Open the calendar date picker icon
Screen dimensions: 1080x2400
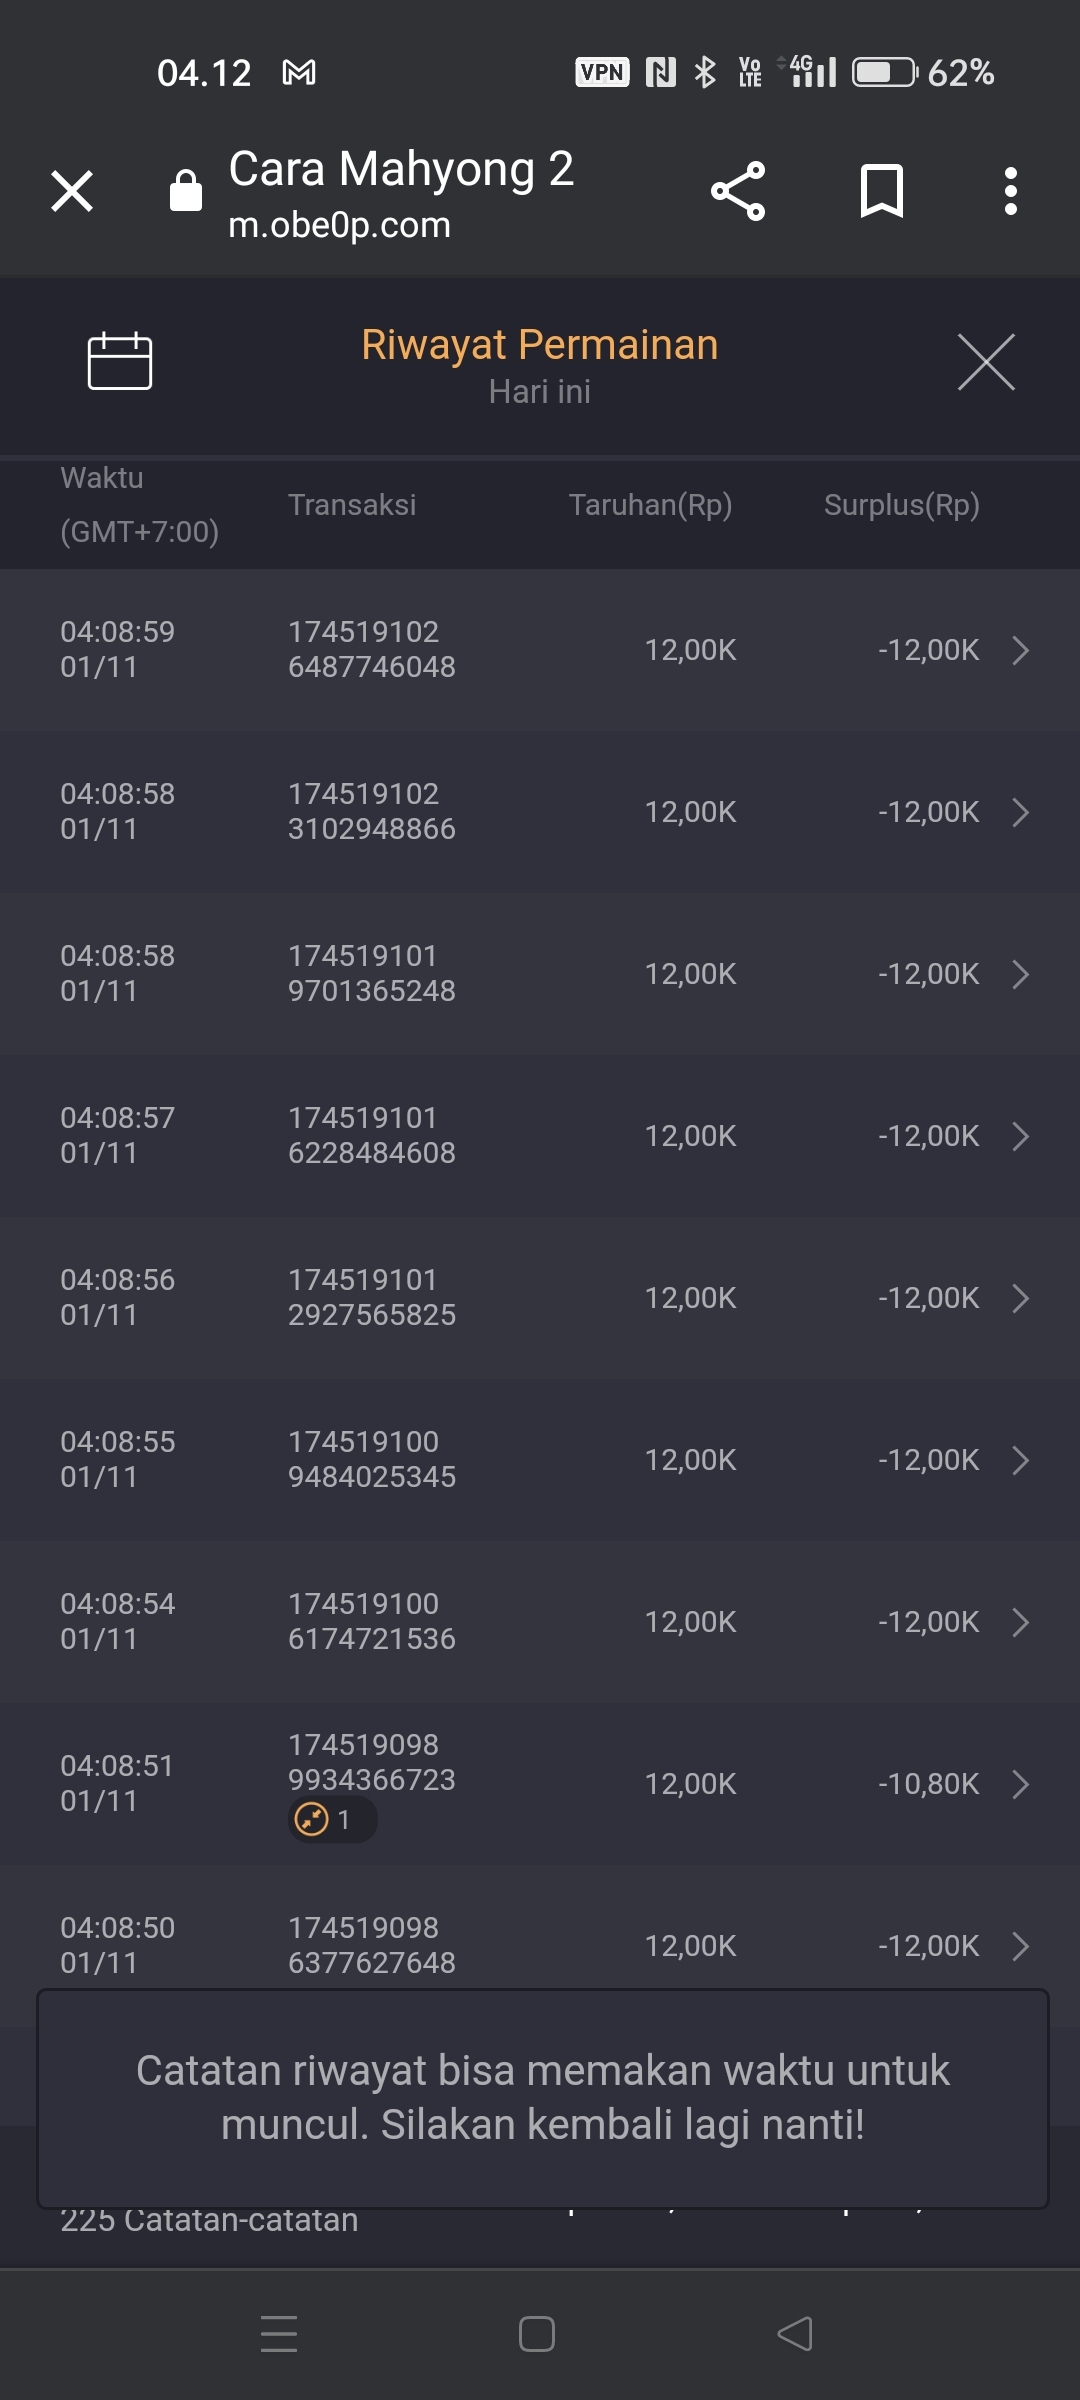point(120,360)
